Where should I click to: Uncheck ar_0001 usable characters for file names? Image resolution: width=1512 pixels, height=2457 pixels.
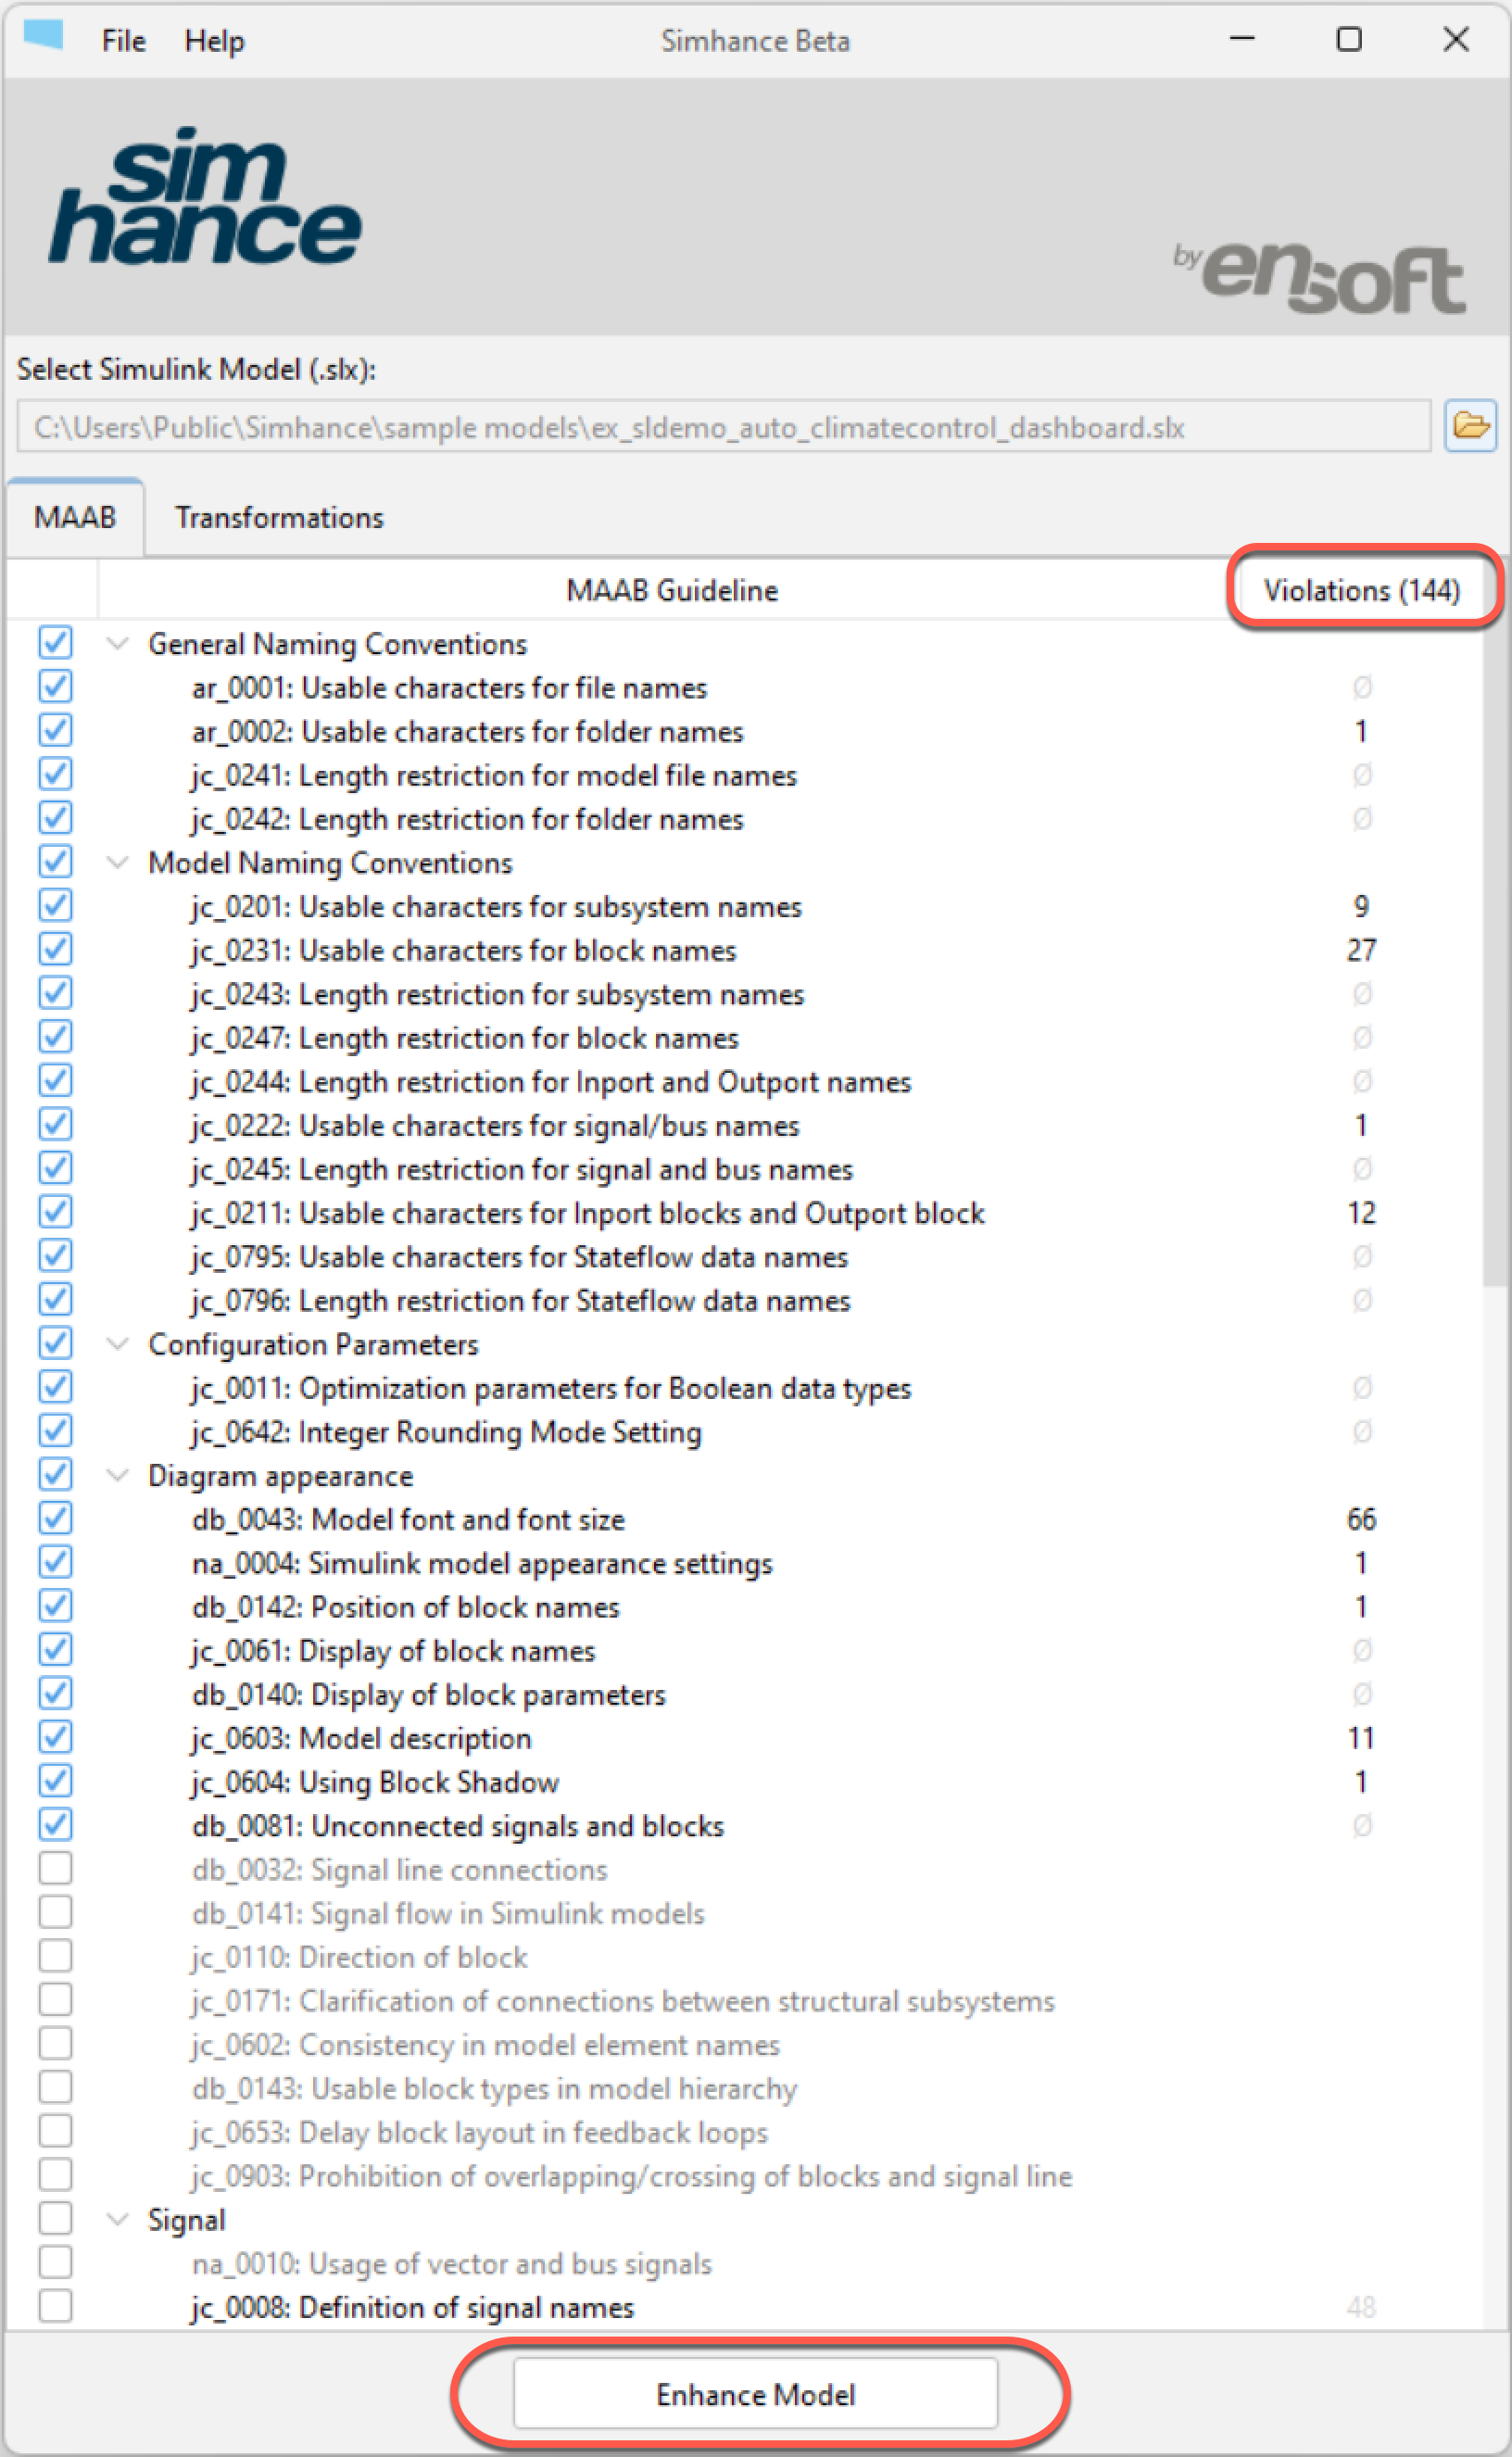click(56, 686)
